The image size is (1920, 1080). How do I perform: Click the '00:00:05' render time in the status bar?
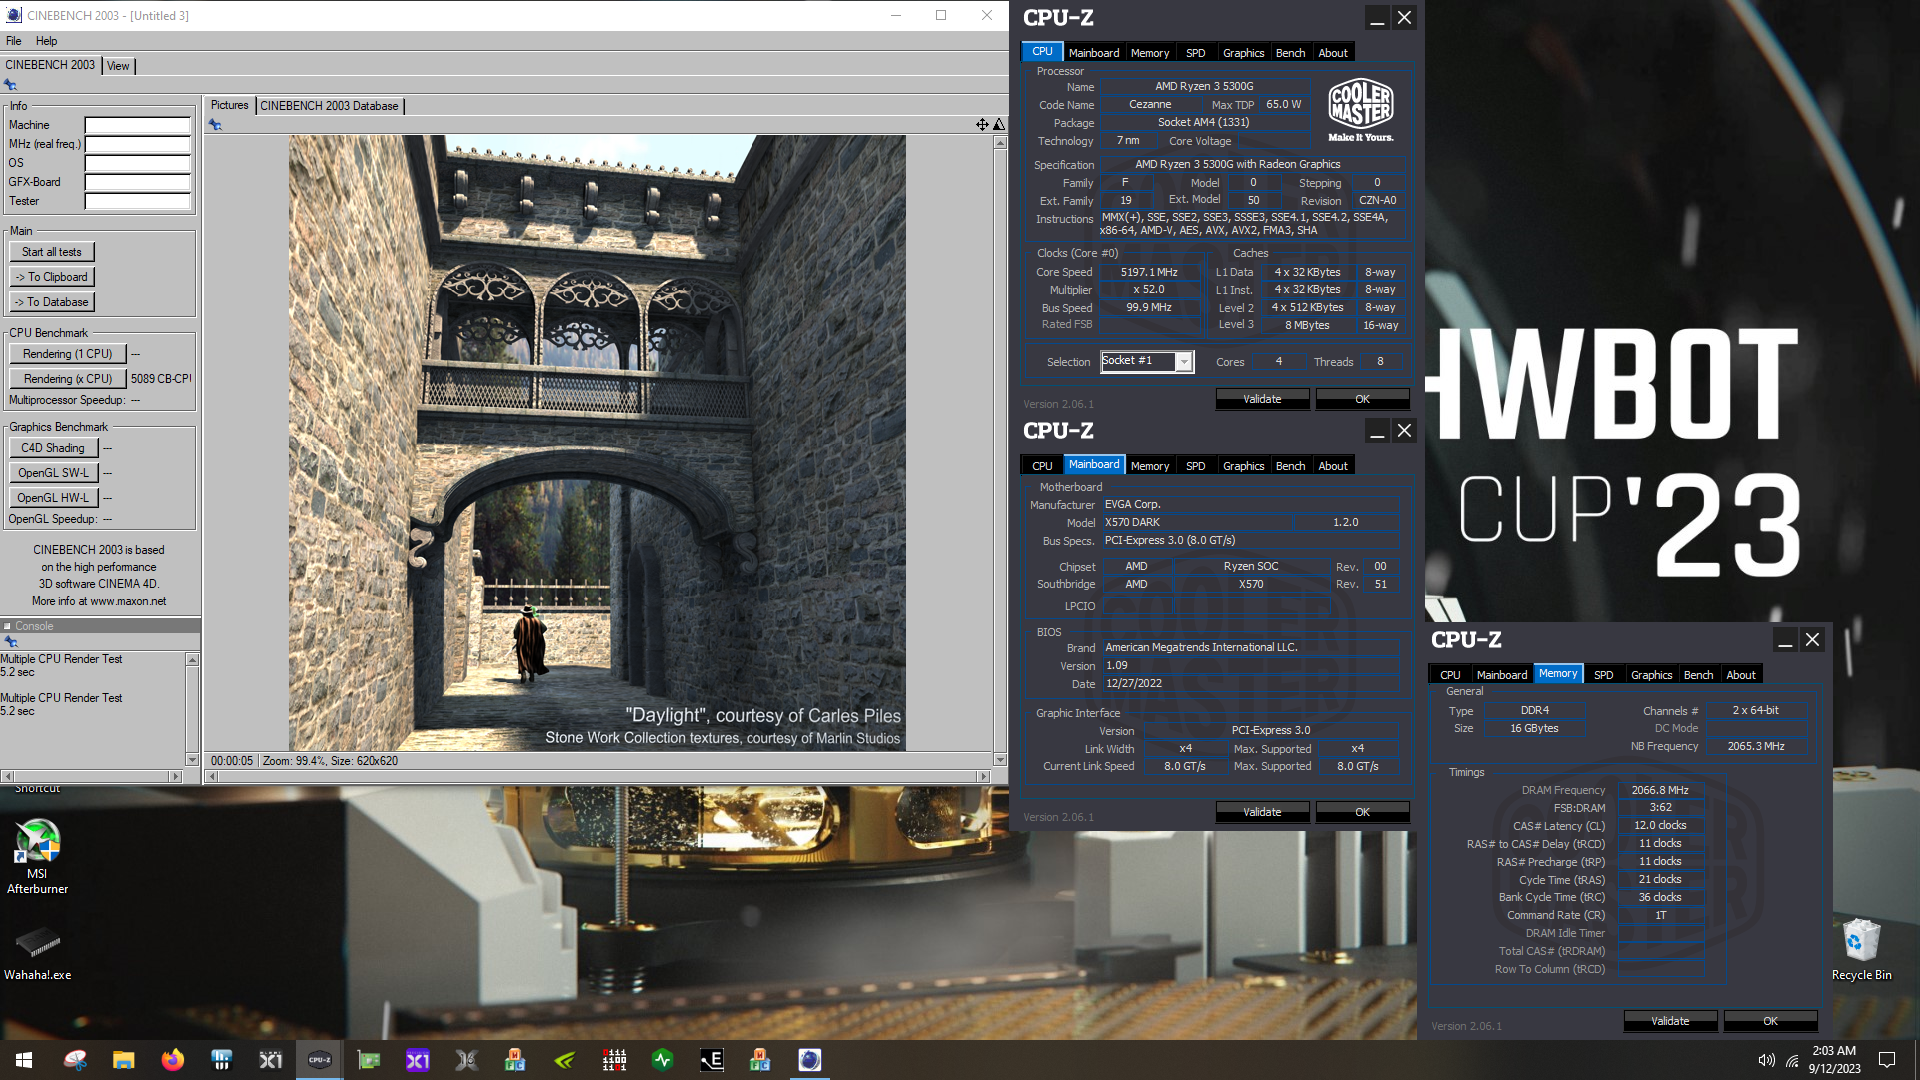(232, 761)
